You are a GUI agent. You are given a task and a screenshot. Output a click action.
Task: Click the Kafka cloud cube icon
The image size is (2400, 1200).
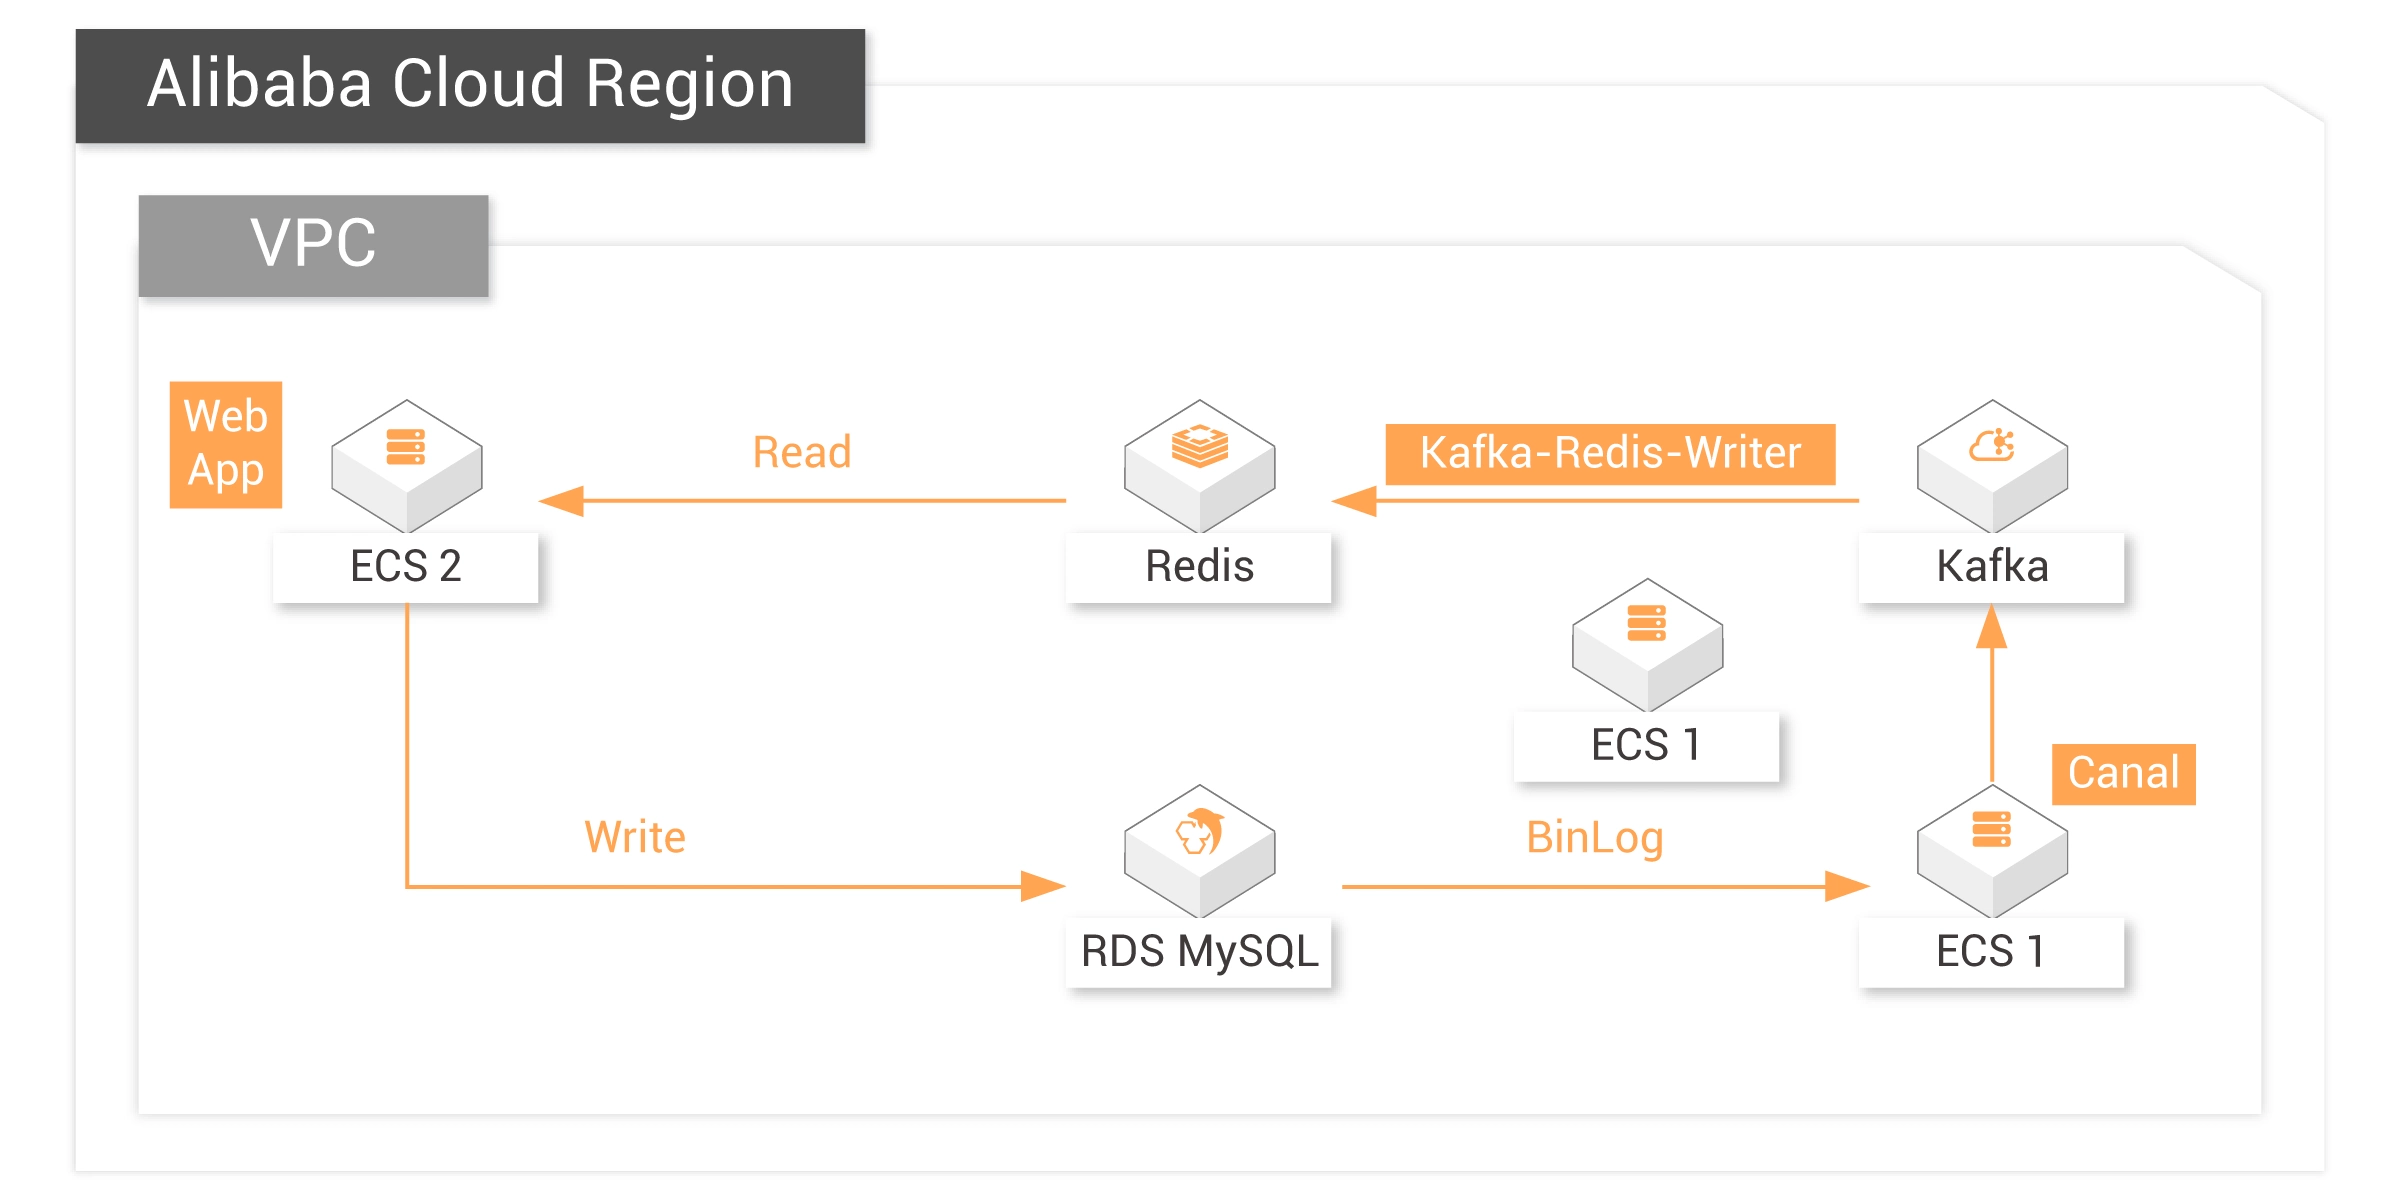tap(1992, 464)
